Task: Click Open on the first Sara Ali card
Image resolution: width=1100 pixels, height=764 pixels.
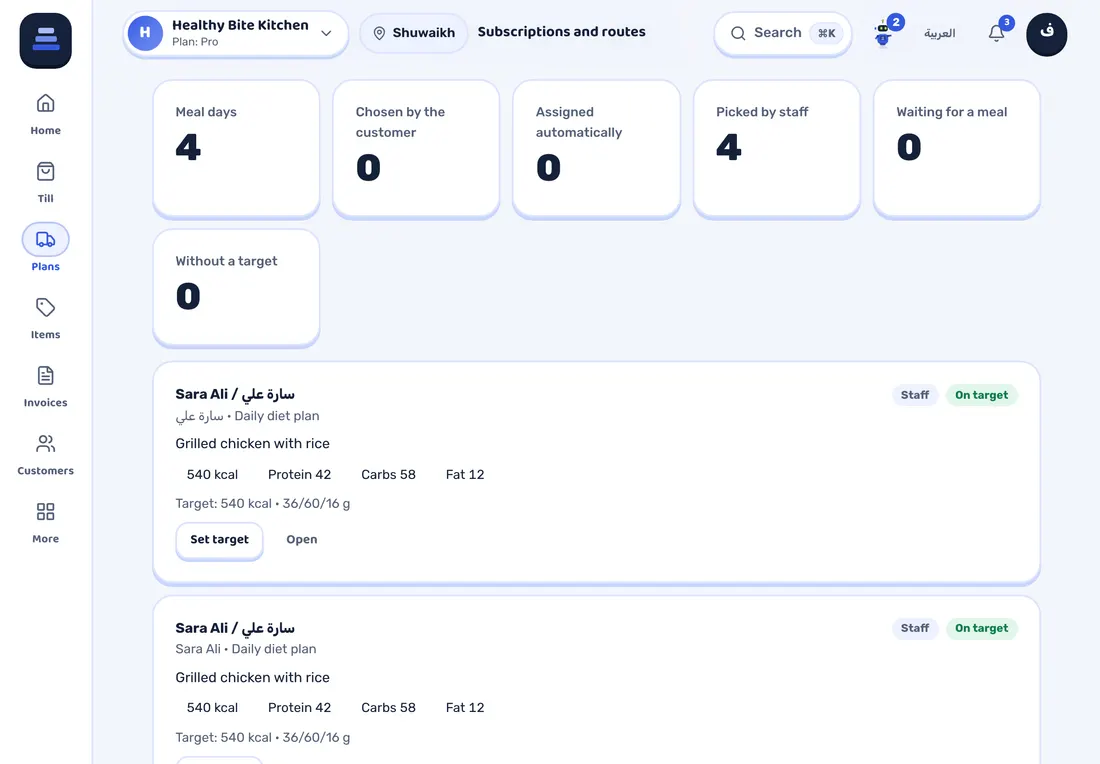Action: click(x=302, y=540)
